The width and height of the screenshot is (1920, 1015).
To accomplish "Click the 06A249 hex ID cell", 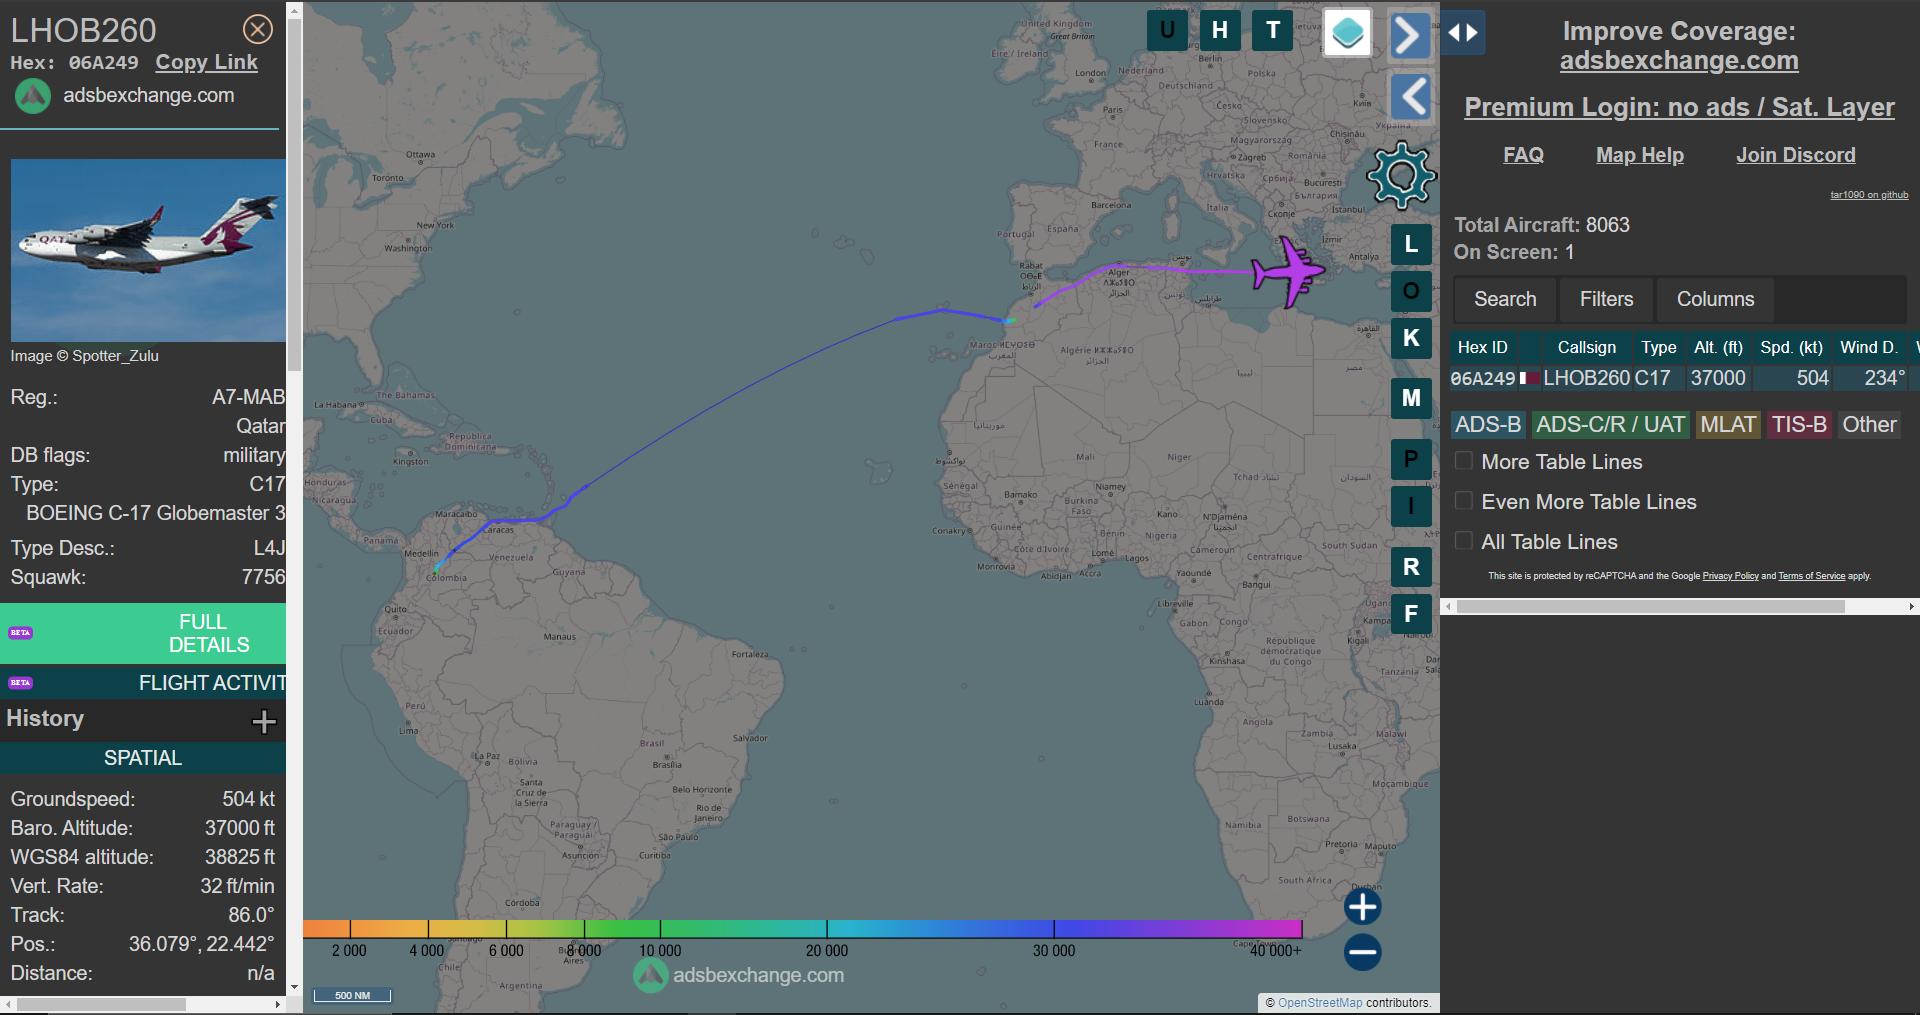I will click(1483, 378).
